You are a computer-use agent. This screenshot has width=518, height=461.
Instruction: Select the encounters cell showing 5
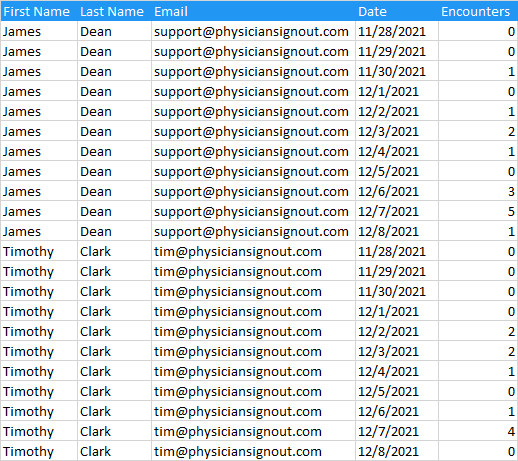coord(478,212)
